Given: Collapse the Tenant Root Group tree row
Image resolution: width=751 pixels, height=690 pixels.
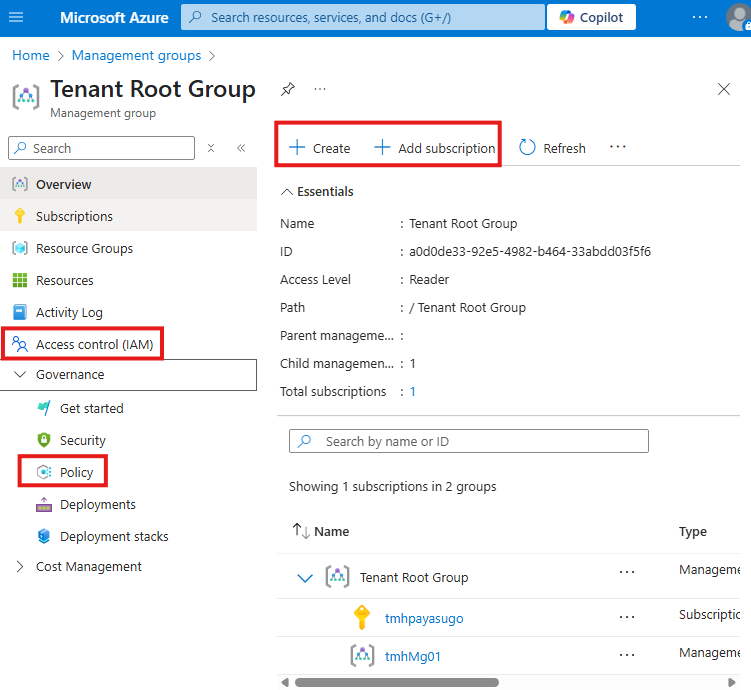Looking at the screenshot, I should click(x=305, y=578).
